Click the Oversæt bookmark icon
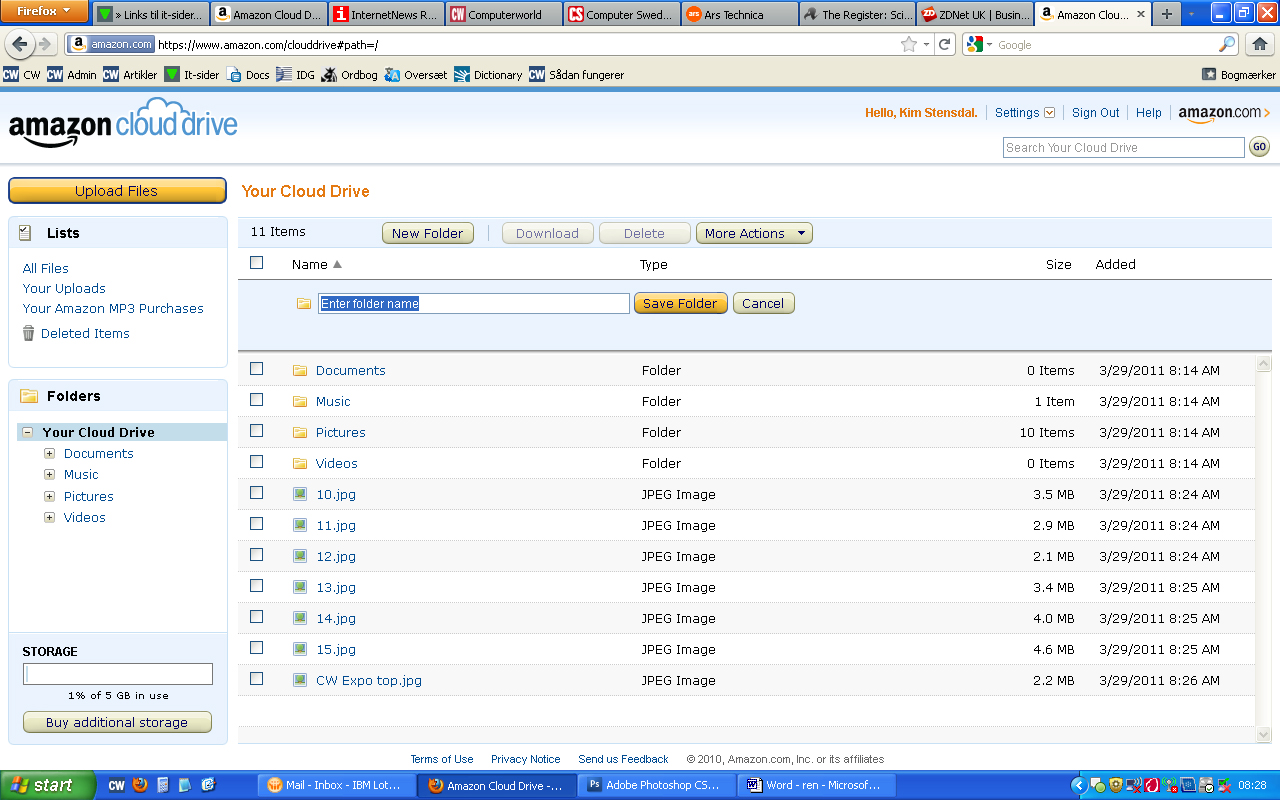1280x800 pixels. tap(393, 75)
